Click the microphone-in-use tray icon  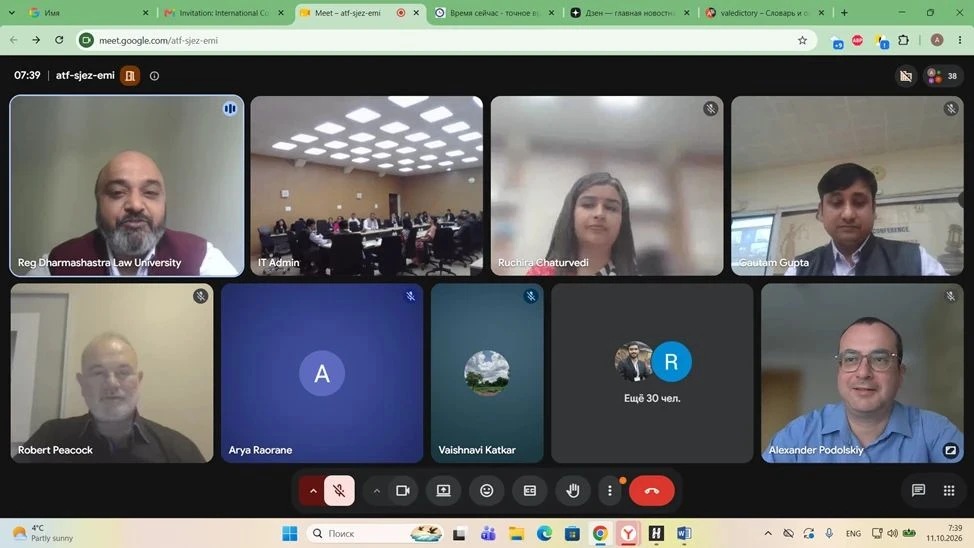click(829, 533)
